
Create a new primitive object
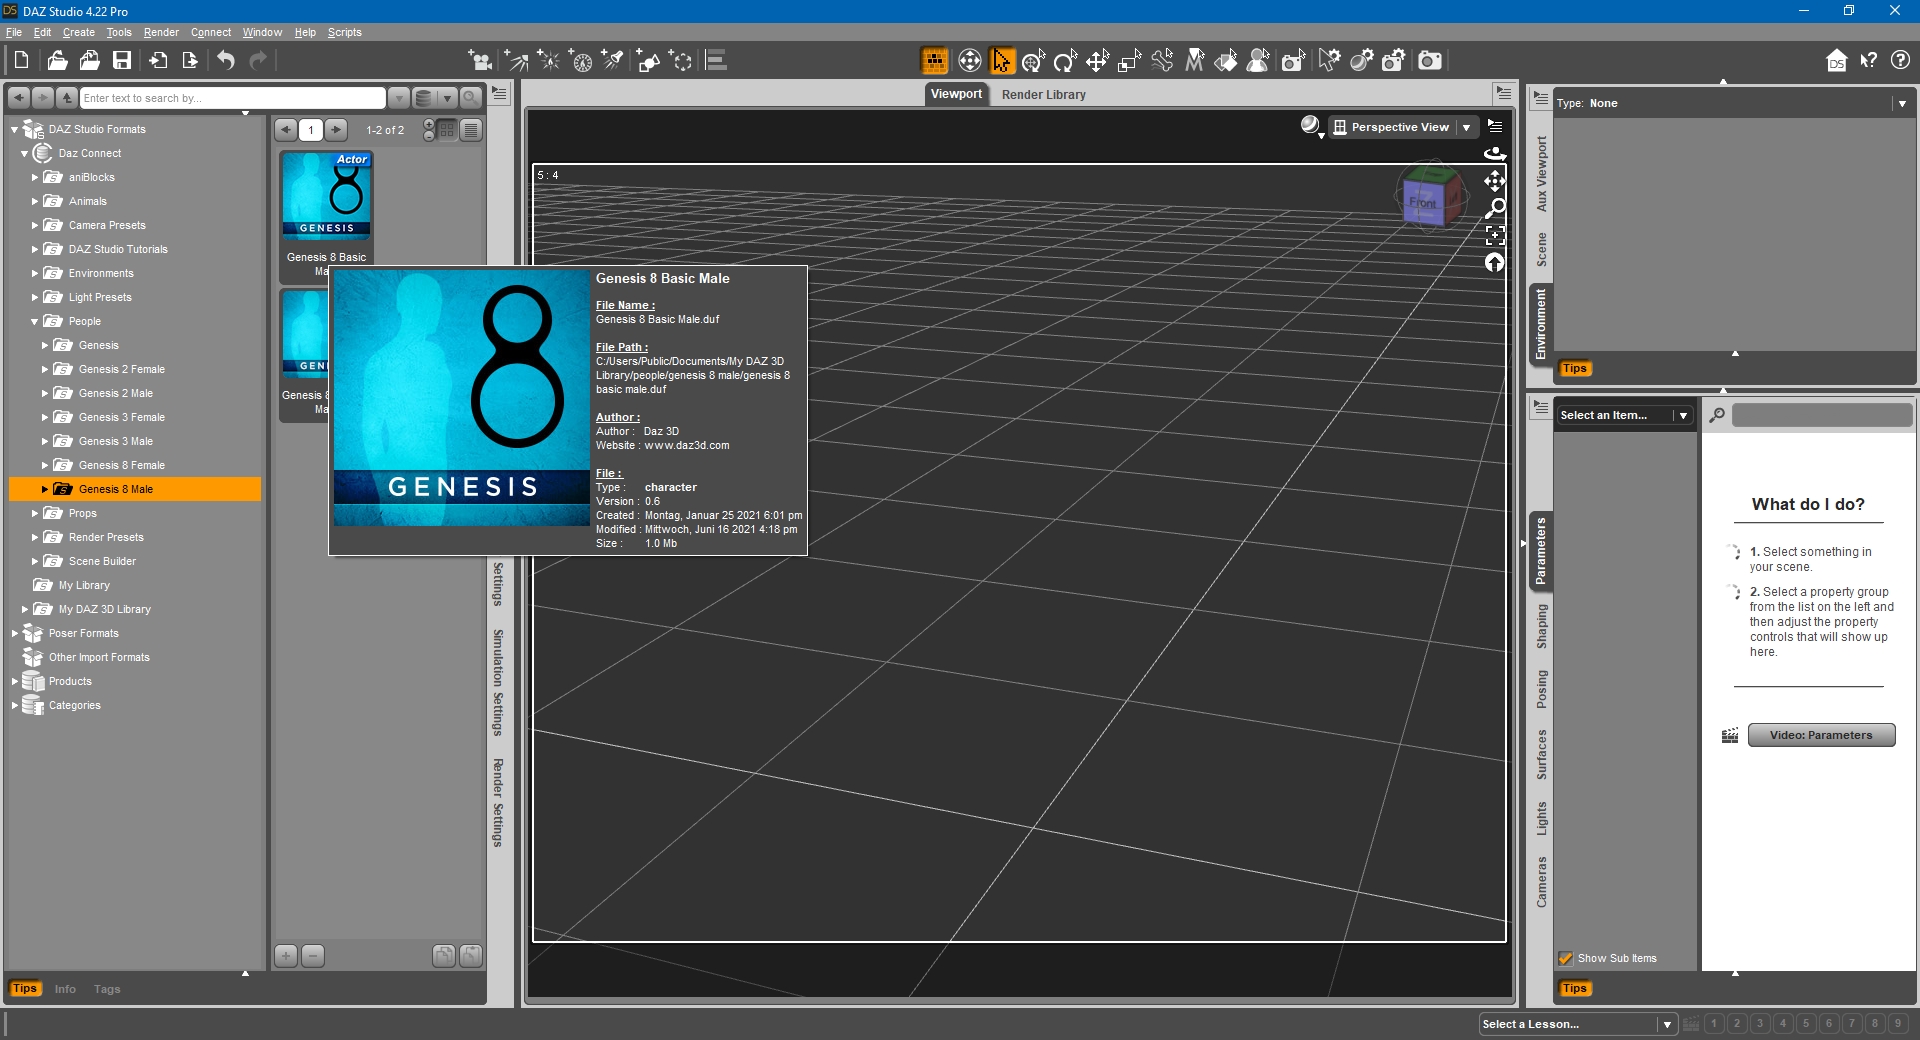648,61
